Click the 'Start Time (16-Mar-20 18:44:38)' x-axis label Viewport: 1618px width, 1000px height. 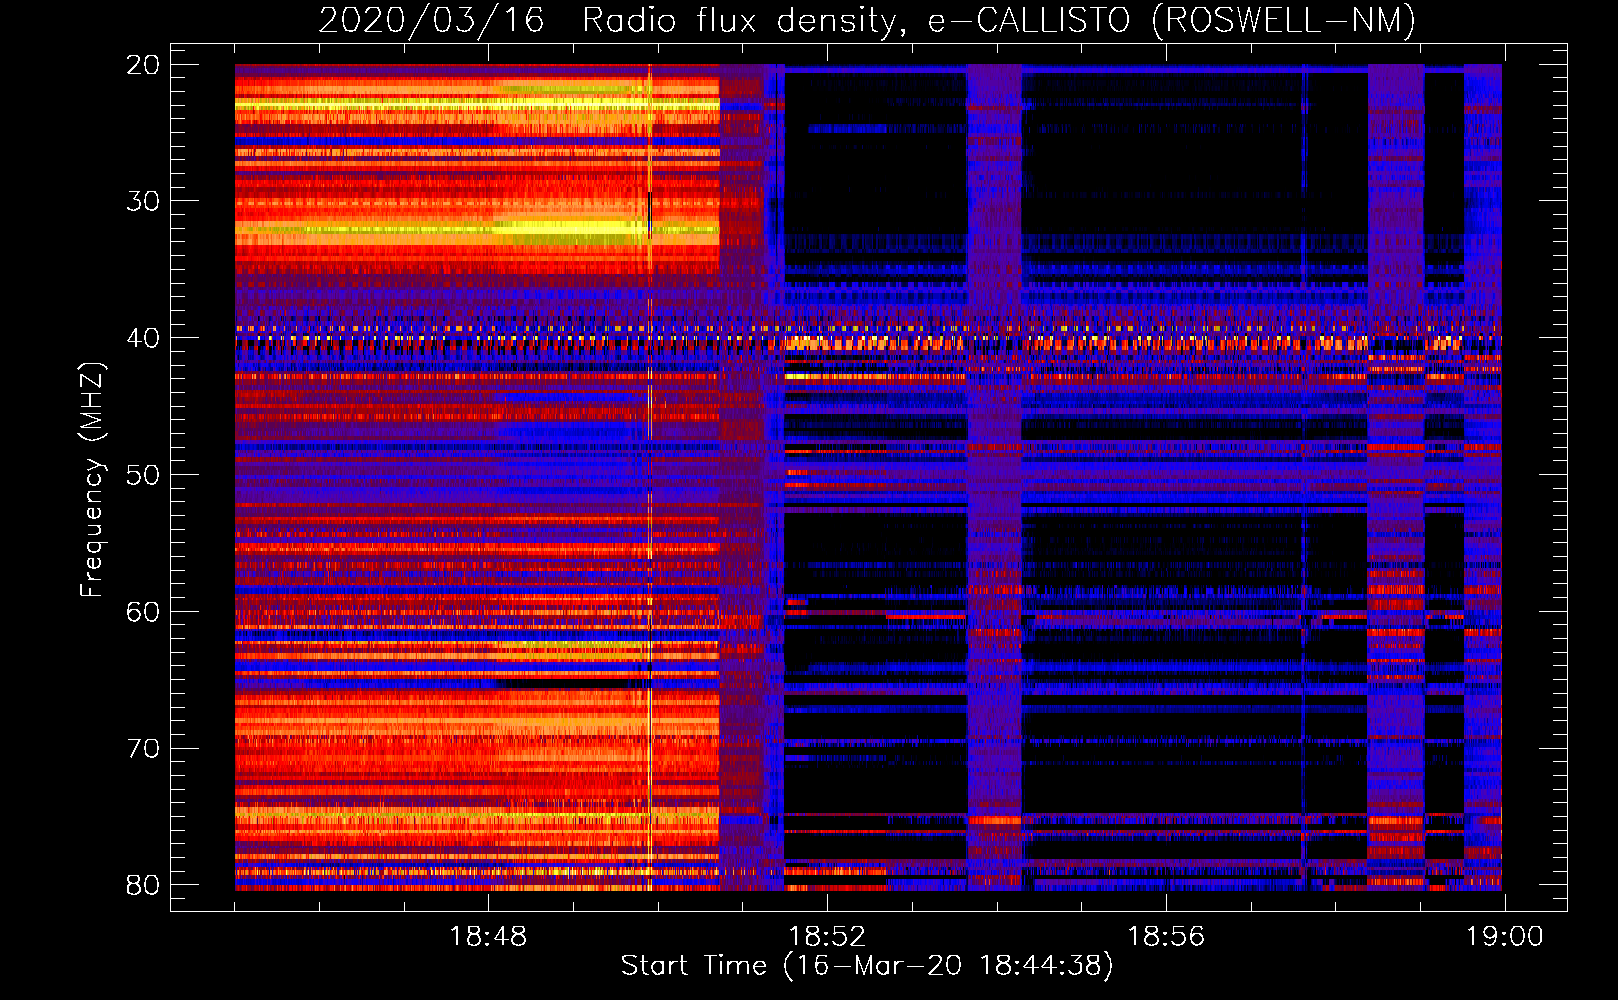867,966
